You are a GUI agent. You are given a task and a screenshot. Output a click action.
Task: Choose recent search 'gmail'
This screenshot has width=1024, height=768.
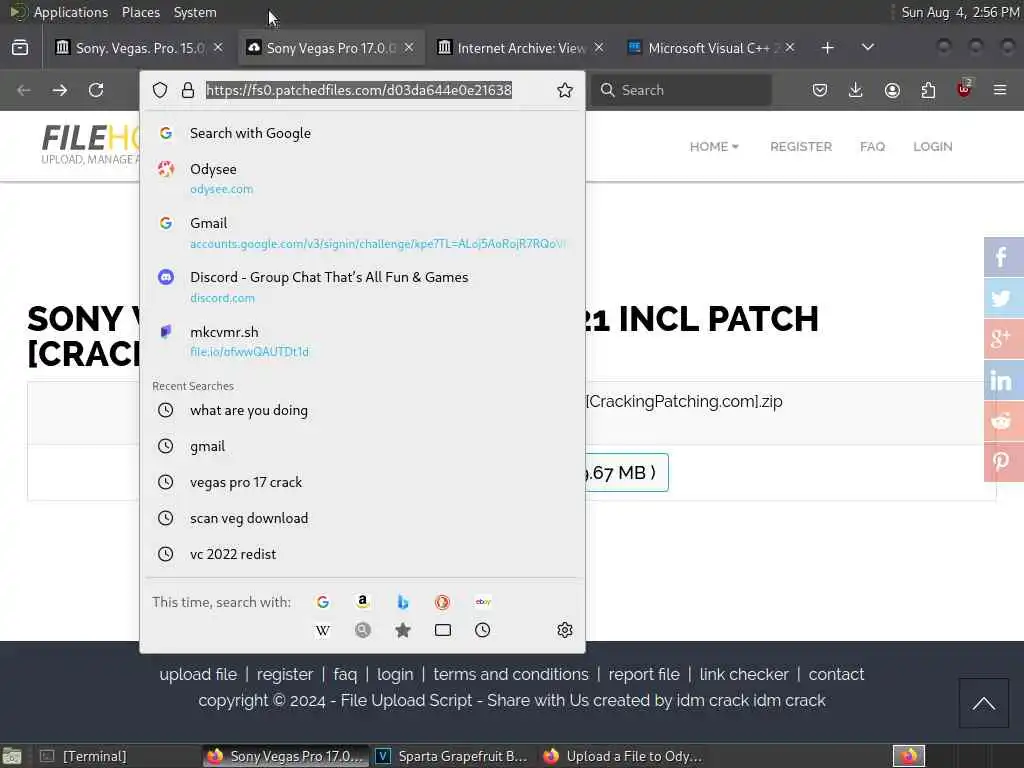(362, 446)
